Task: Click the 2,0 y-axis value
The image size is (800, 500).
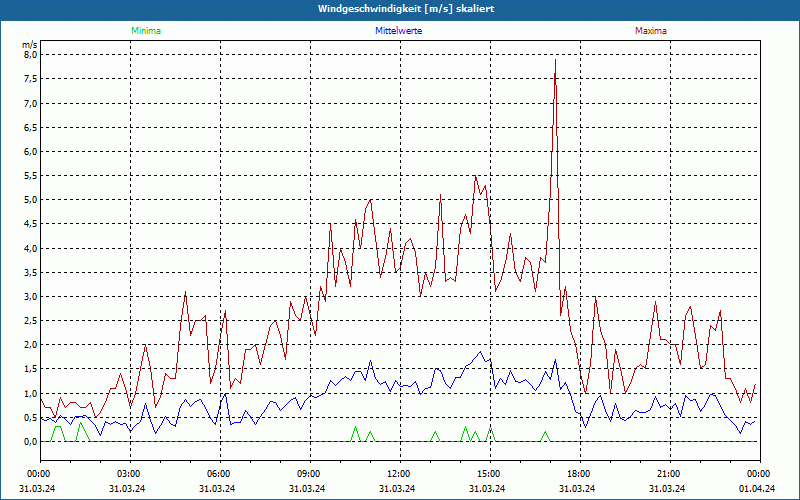Action: click(x=31, y=345)
